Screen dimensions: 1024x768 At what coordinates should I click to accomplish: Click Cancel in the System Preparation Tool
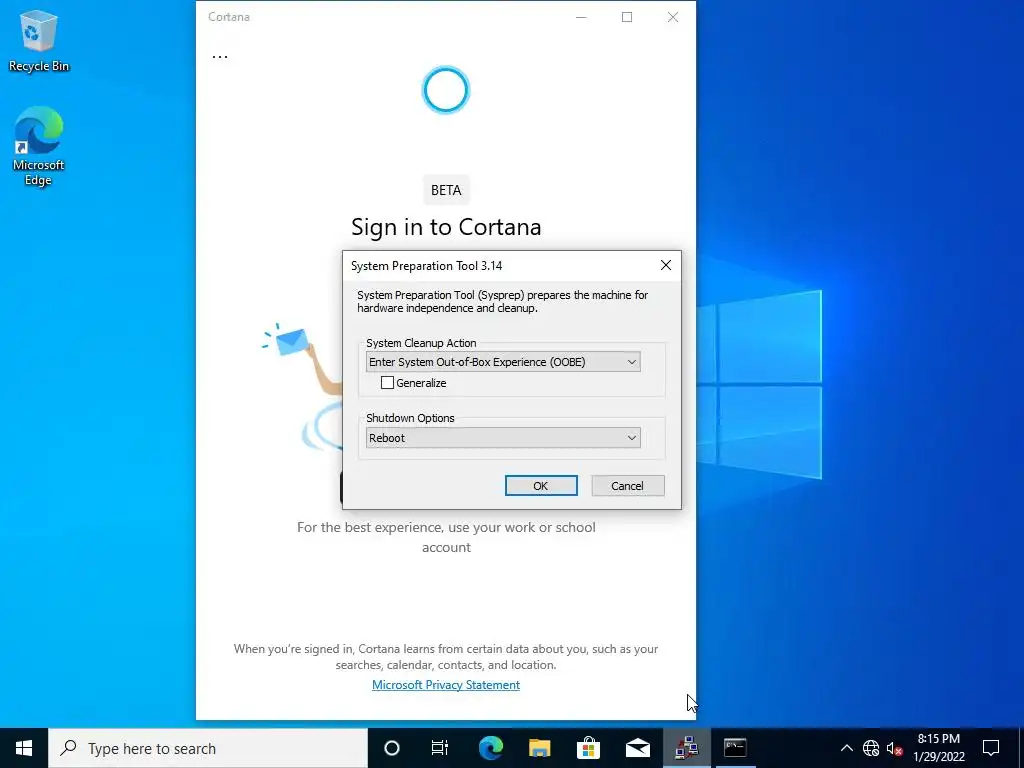pyautogui.click(x=628, y=485)
